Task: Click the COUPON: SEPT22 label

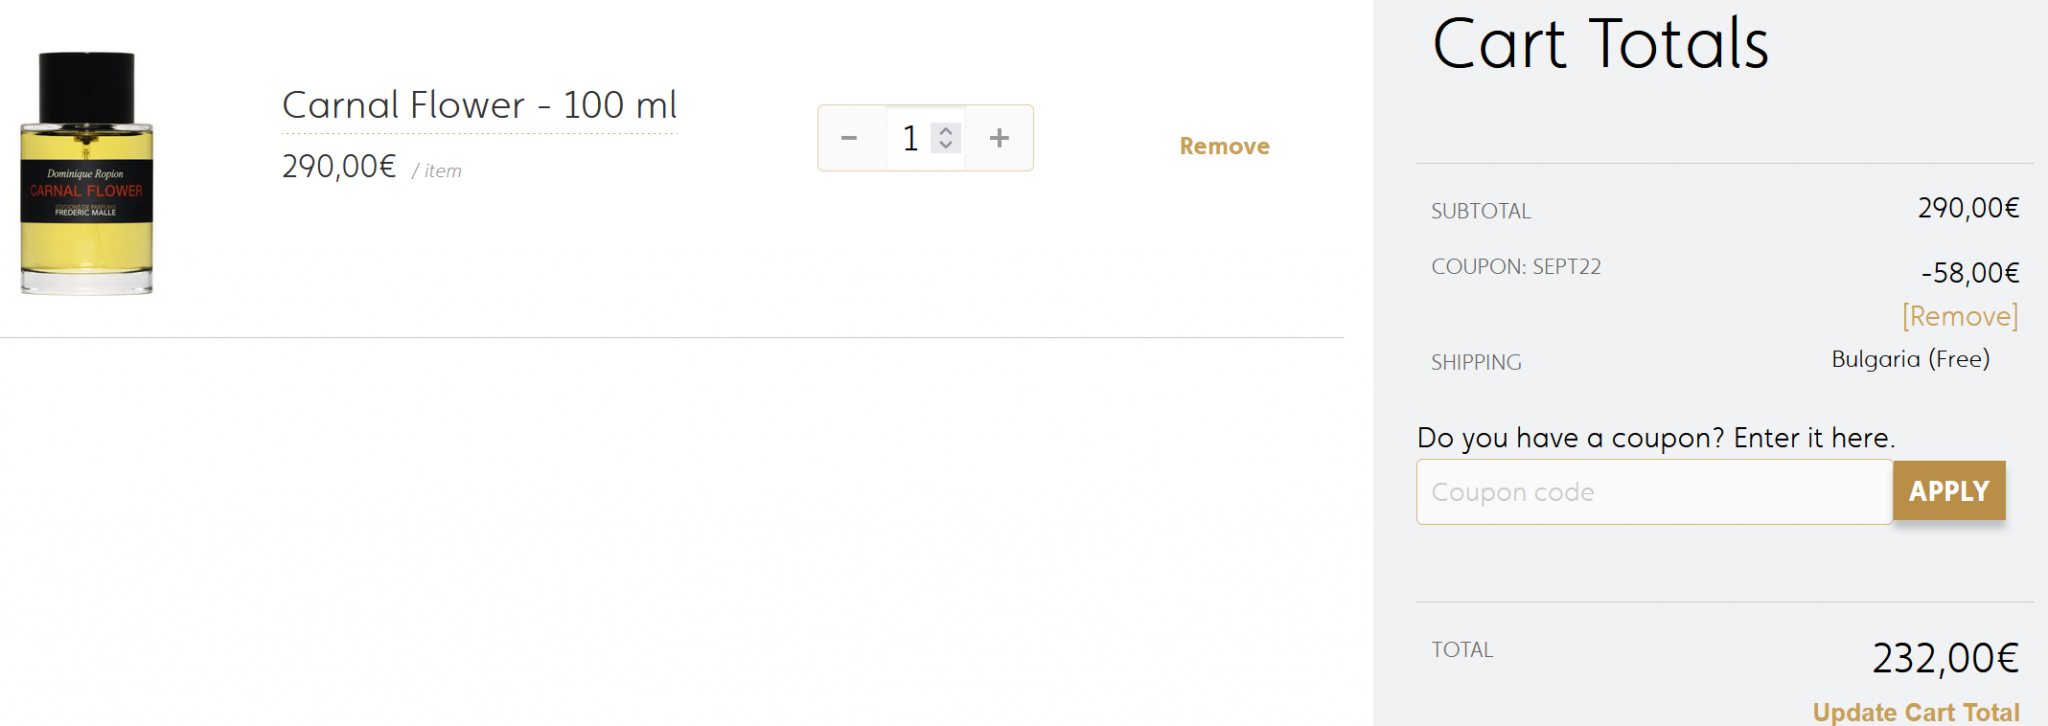Action: [x=1516, y=267]
